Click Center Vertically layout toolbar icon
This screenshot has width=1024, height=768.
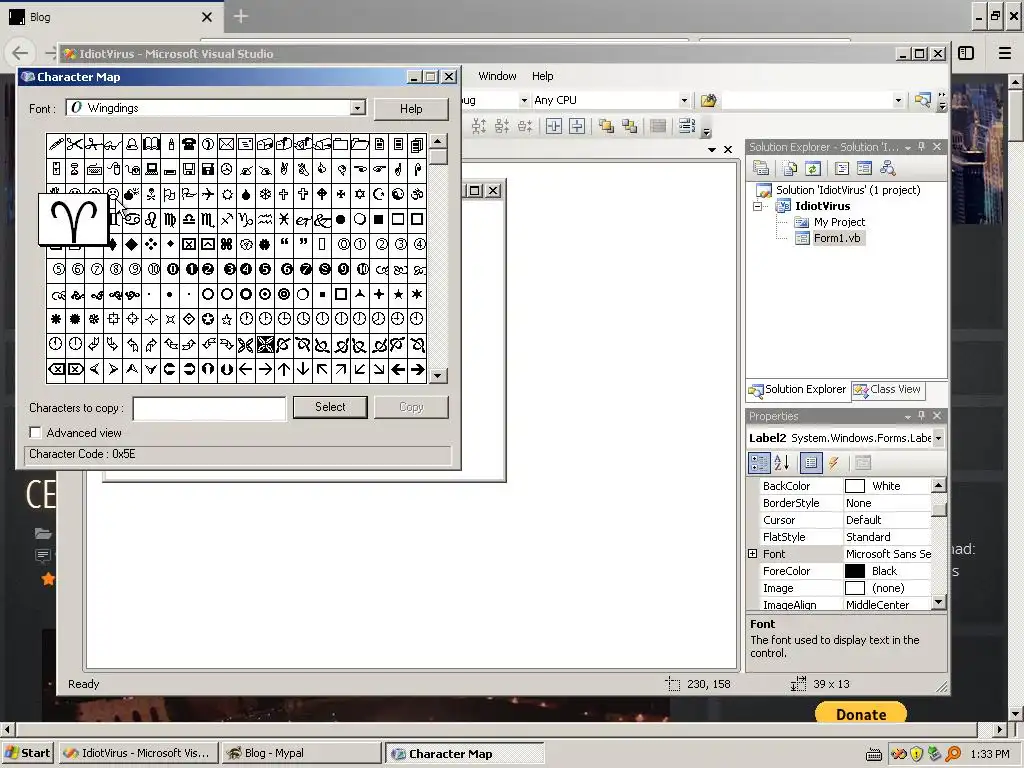point(577,126)
